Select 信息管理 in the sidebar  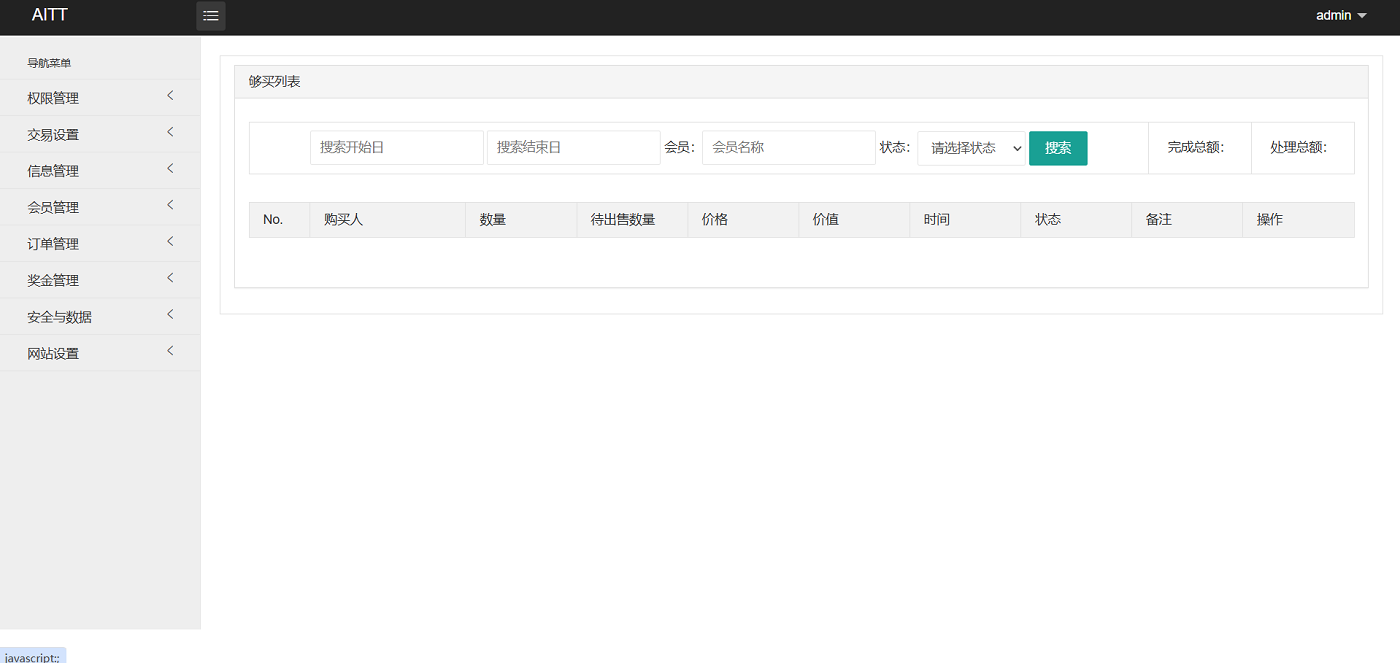click(x=52, y=169)
